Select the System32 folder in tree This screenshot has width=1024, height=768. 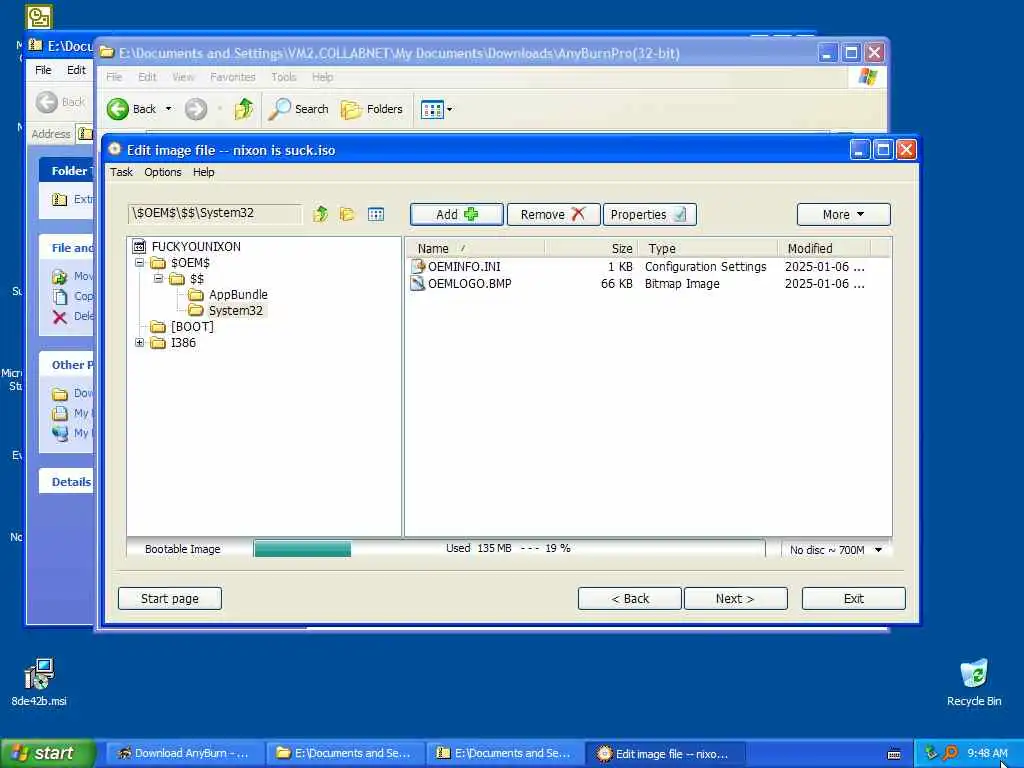click(x=235, y=311)
